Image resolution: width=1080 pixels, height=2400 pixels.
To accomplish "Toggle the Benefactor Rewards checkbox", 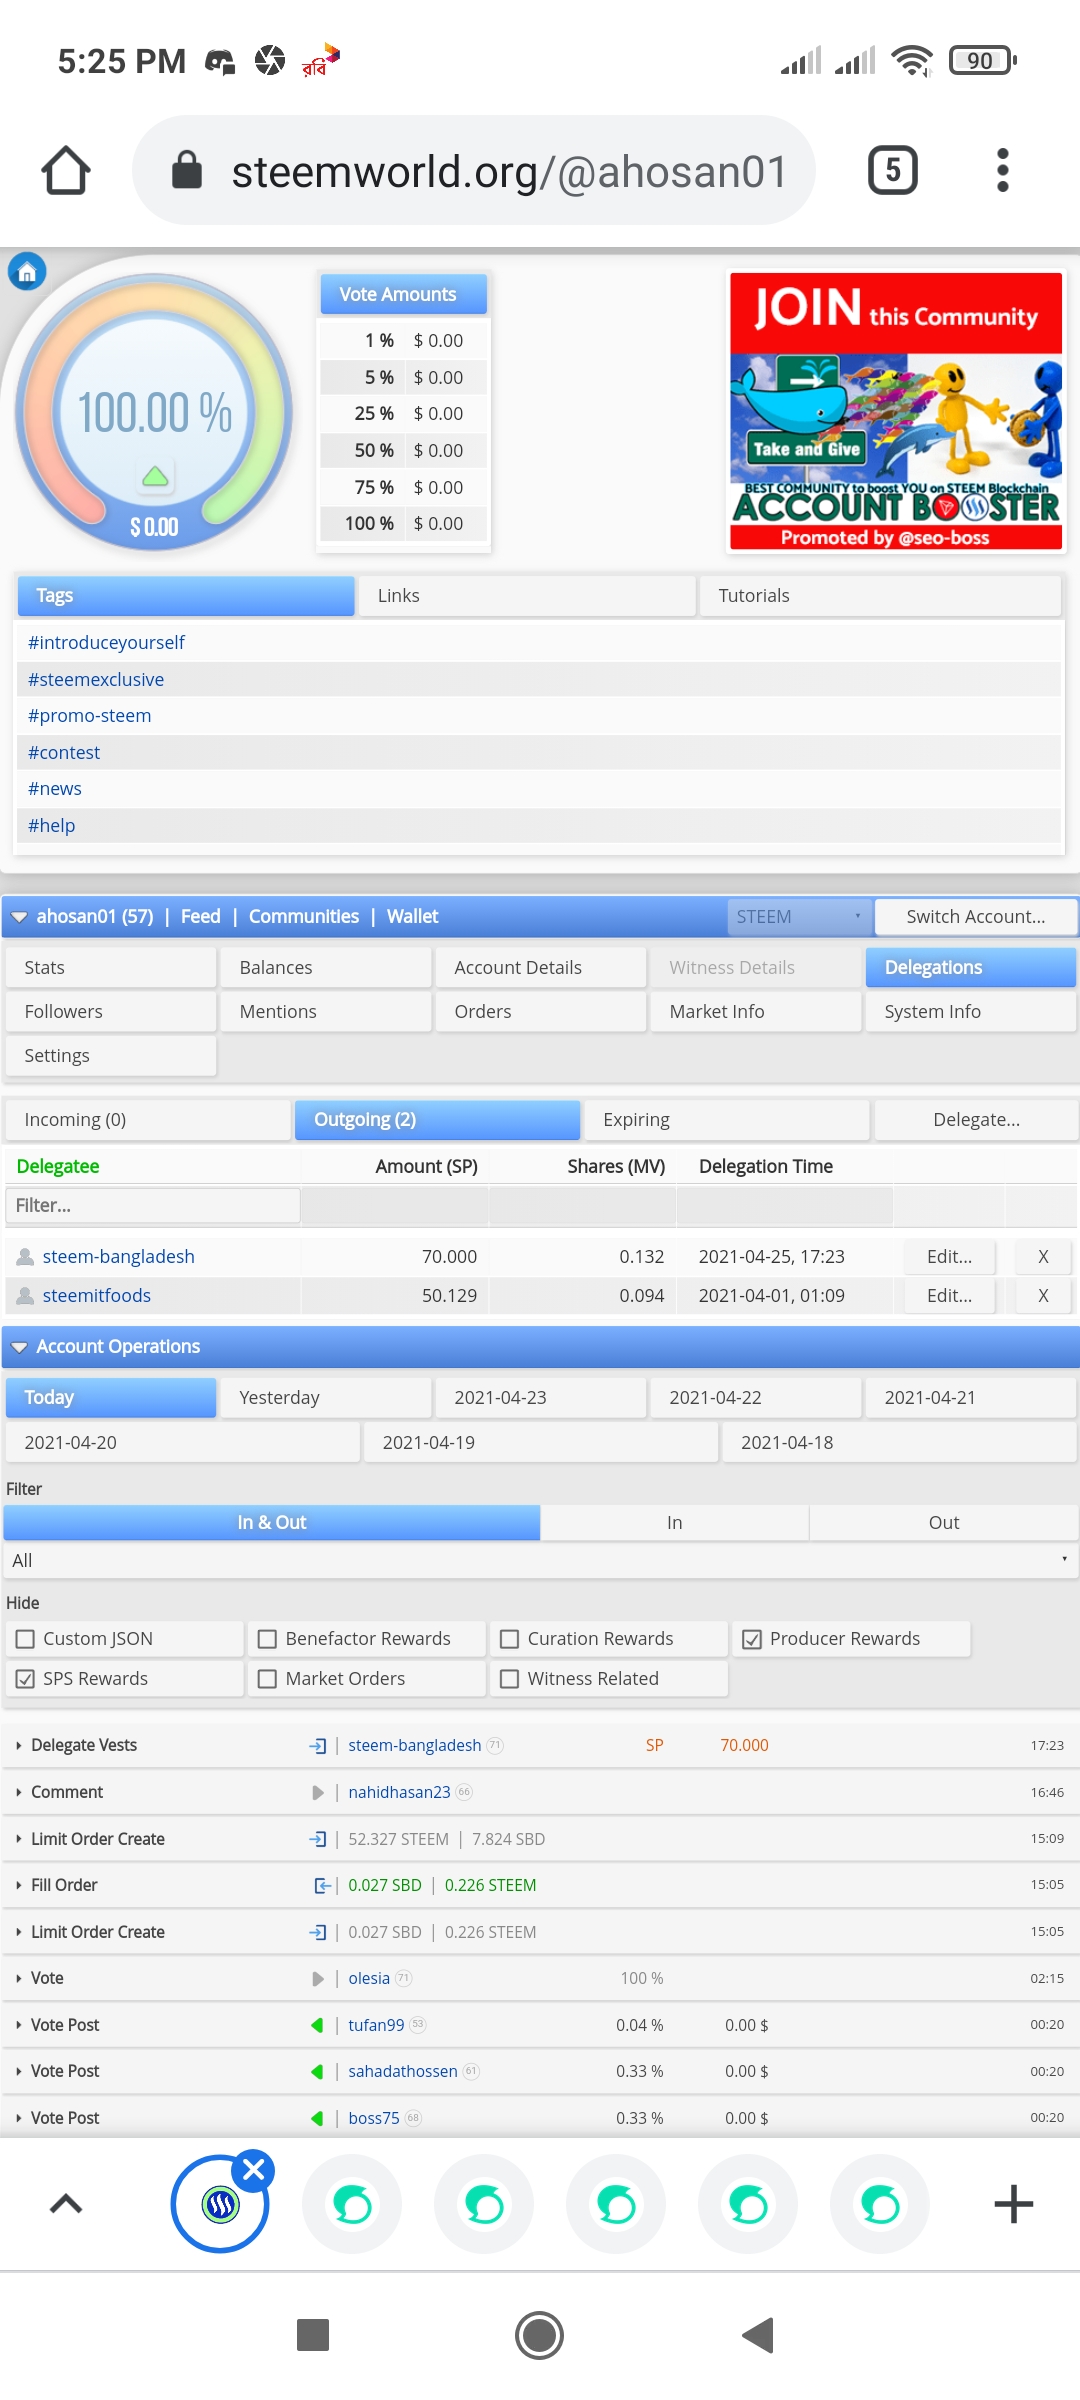I will tap(267, 1639).
